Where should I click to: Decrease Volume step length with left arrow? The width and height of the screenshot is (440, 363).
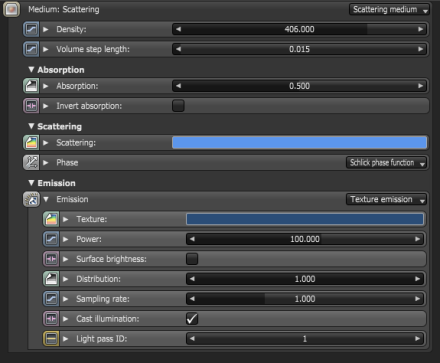click(178, 49)
